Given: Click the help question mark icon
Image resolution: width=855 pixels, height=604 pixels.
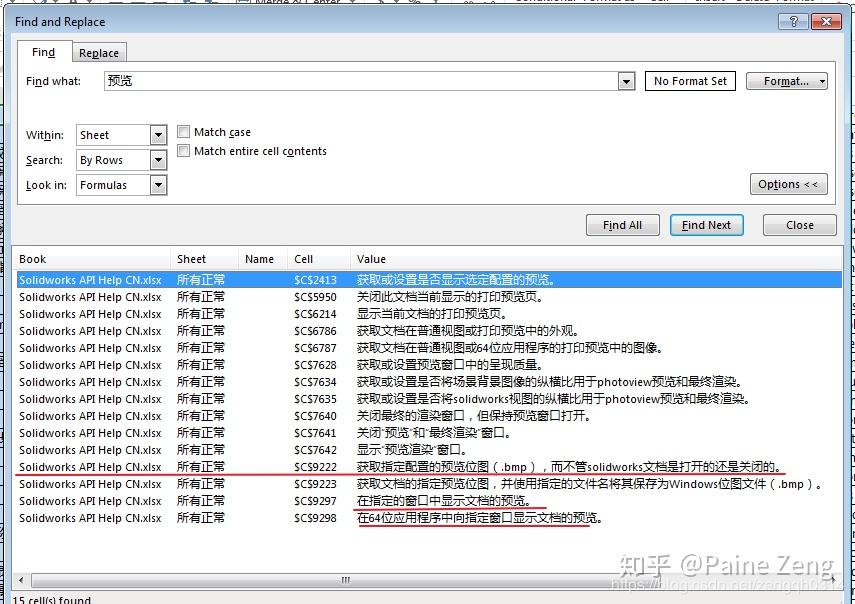Looking at the screenshot, I should pos(793,21).
